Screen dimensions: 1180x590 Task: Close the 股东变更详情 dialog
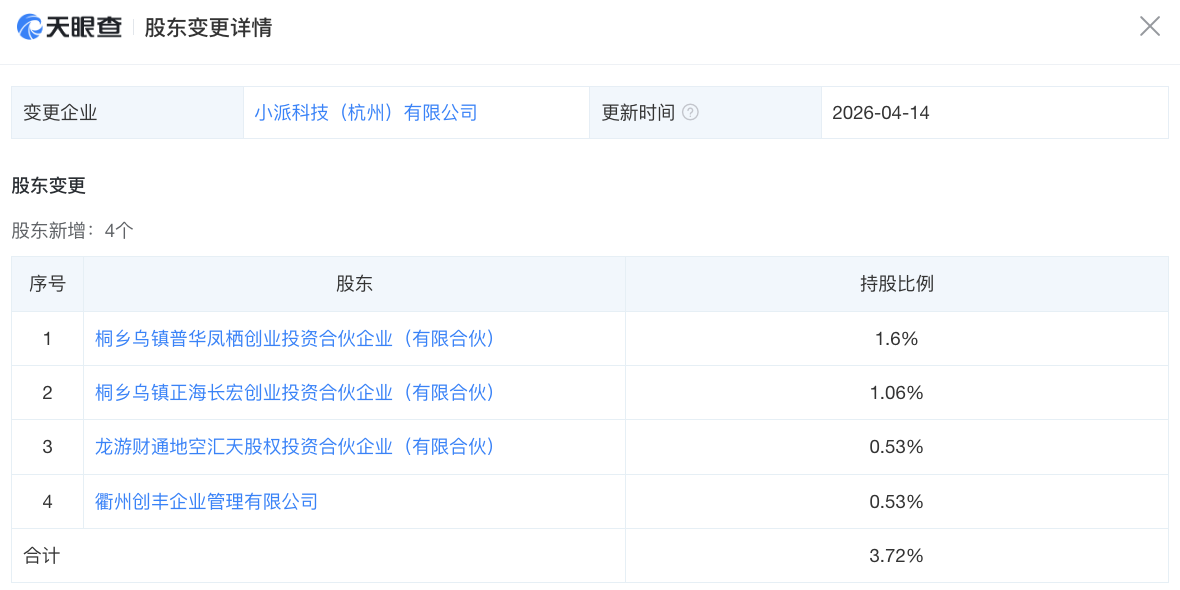point(1149,27)
